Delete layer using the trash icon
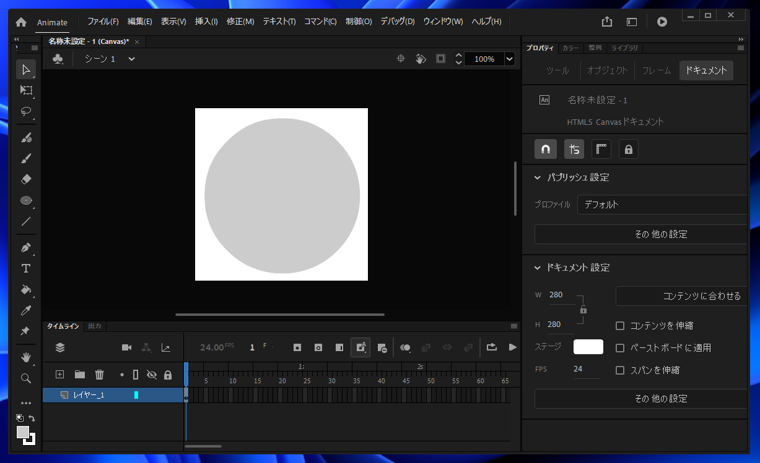760x463 pixels. point(99,375)
